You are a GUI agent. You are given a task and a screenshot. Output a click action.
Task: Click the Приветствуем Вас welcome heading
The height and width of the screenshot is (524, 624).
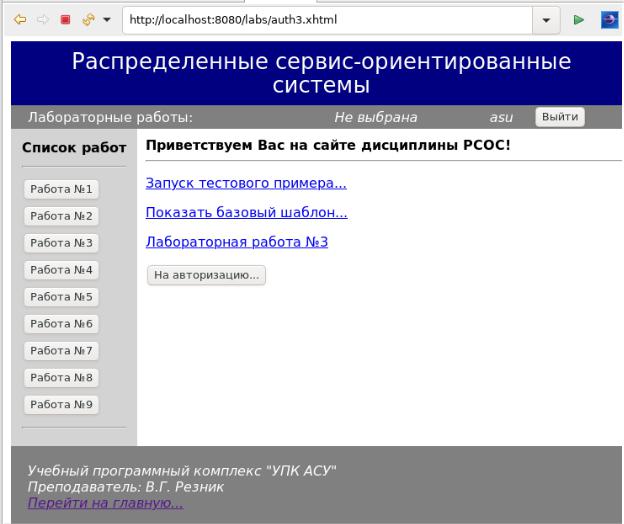click(x=328, y=145)
